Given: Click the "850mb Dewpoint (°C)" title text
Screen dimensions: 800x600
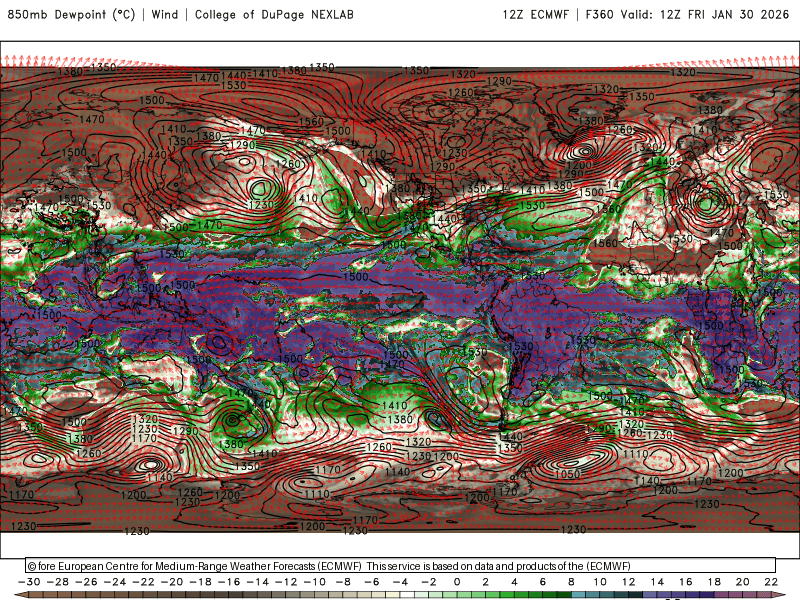Looking at the screenshot, I should (71, 14).
